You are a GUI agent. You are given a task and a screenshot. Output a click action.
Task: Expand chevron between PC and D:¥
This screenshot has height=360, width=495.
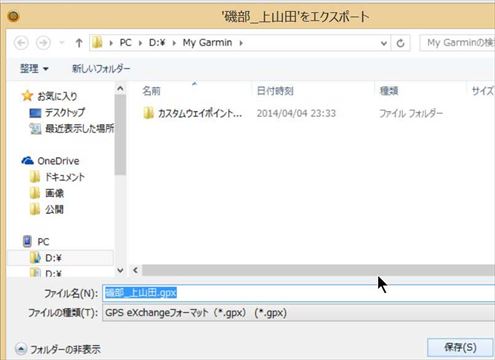(x=140, y=43)
